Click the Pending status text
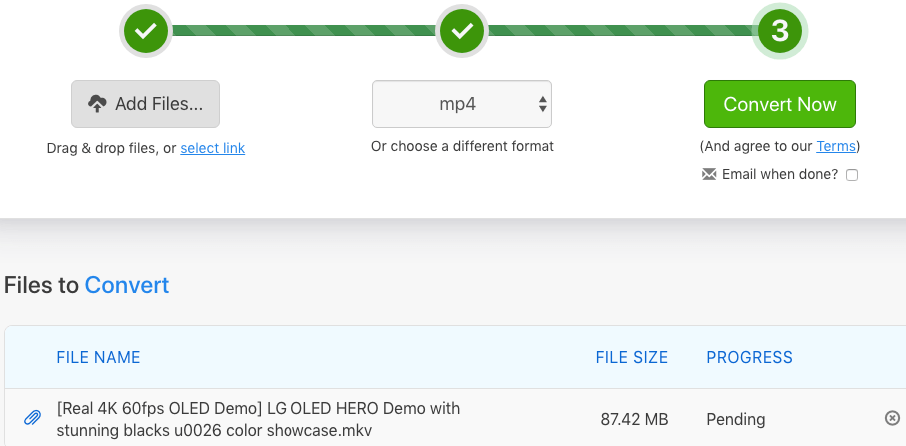Viewport: 906px width, 446px height. tap(735, 419)
